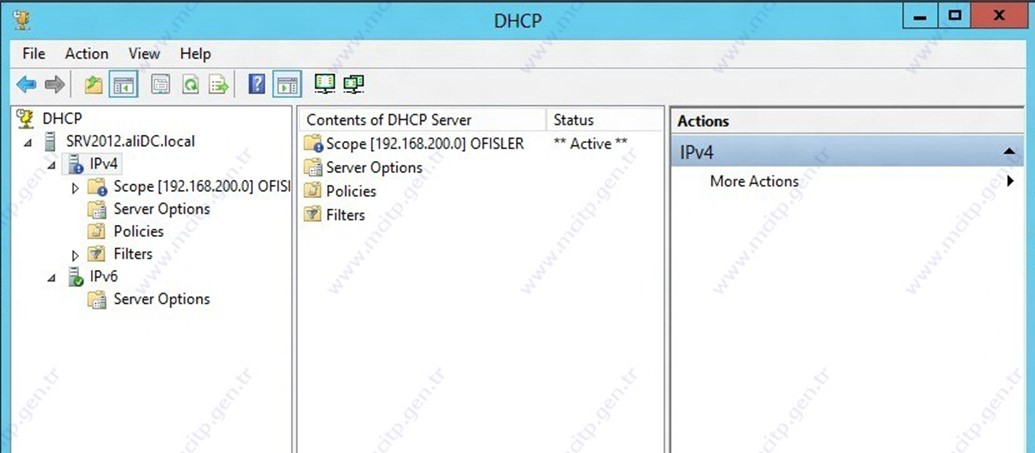
Task: Click the single-monitor server toolbar icon
Action: [x=325, y=84]
